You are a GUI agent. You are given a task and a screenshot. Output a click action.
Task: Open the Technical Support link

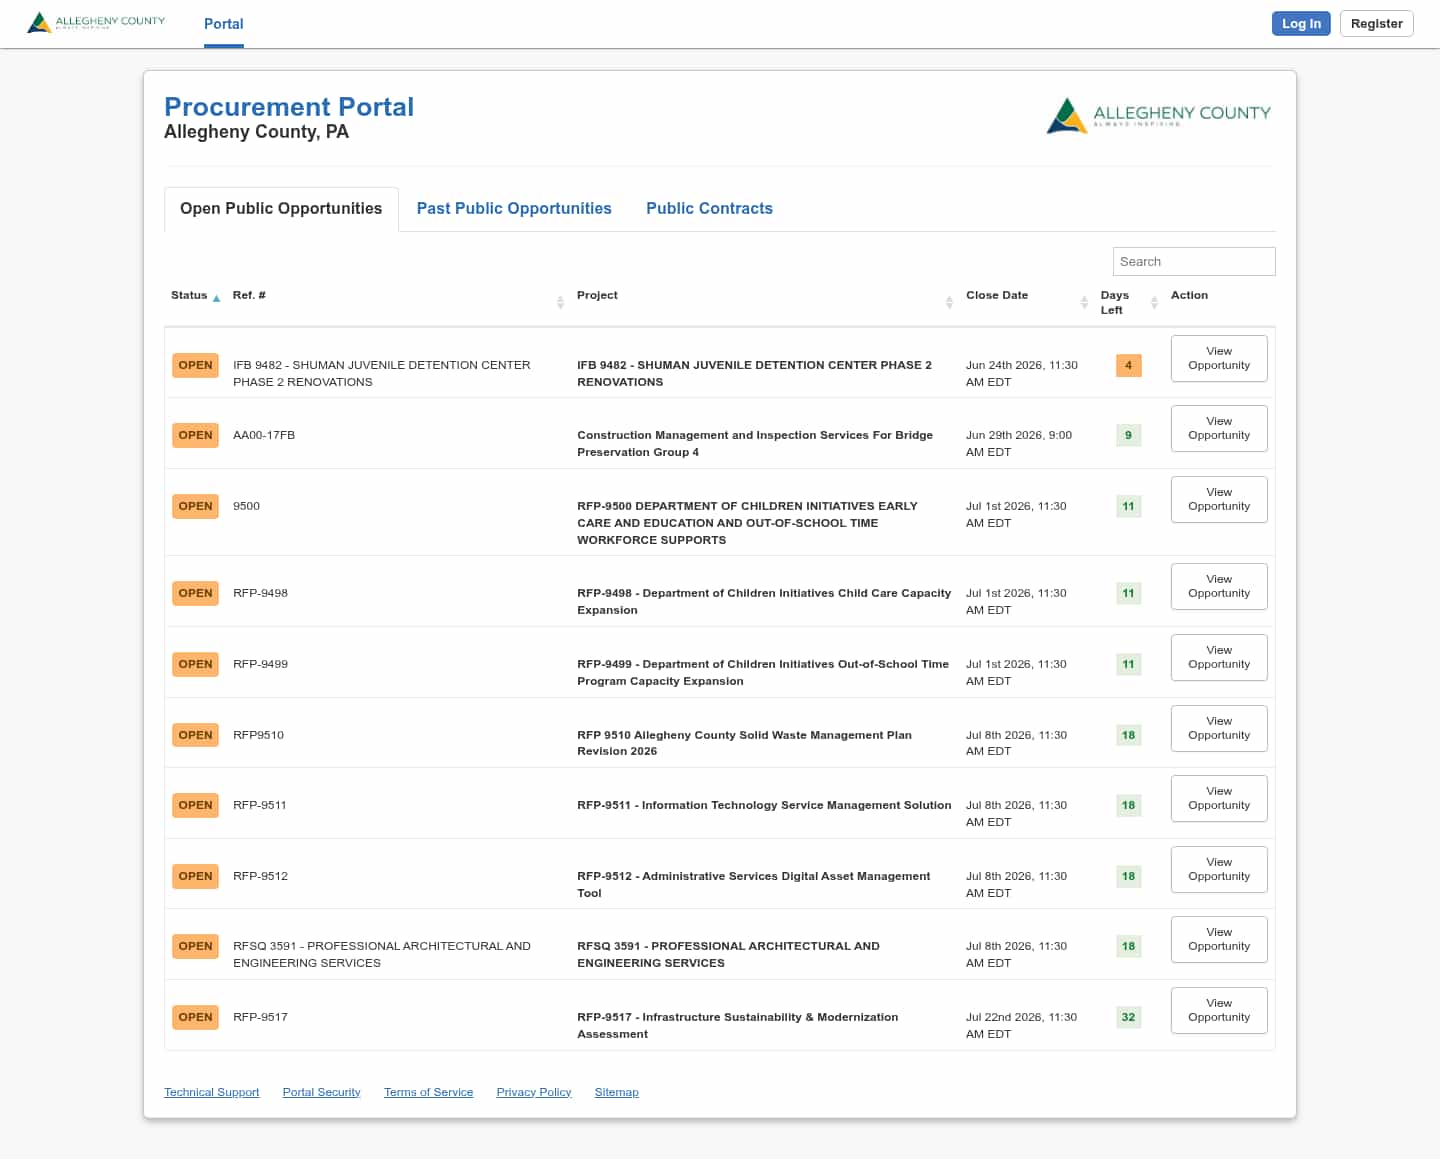click(x=212, y=1092)
